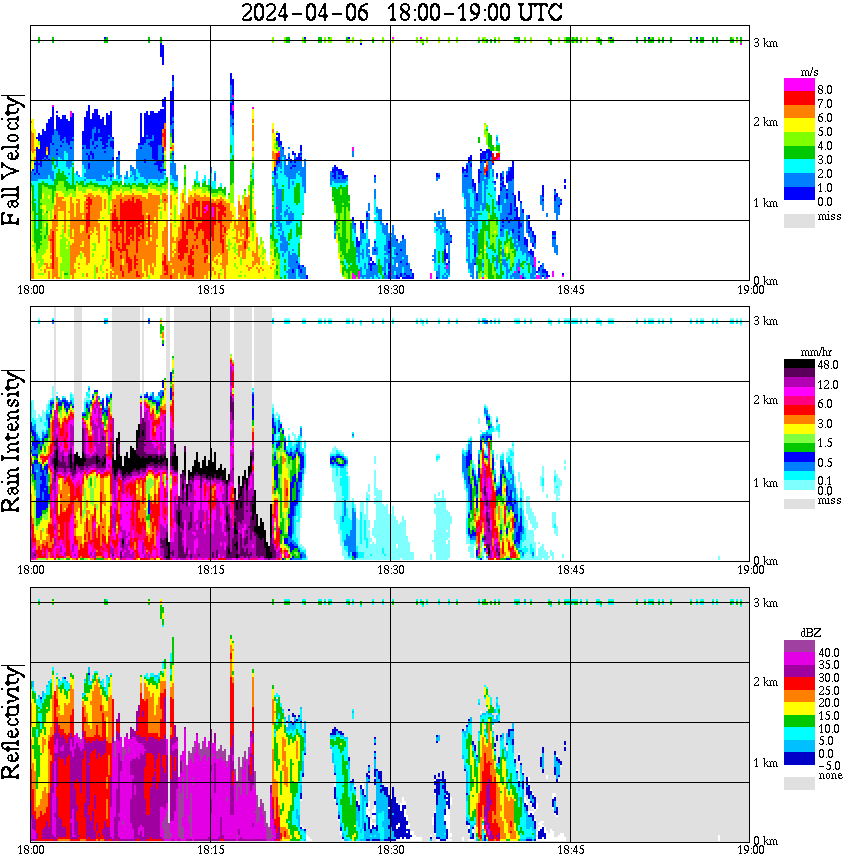Pick the magenta swatch atop the m/s legend

(x=799, y=84)
